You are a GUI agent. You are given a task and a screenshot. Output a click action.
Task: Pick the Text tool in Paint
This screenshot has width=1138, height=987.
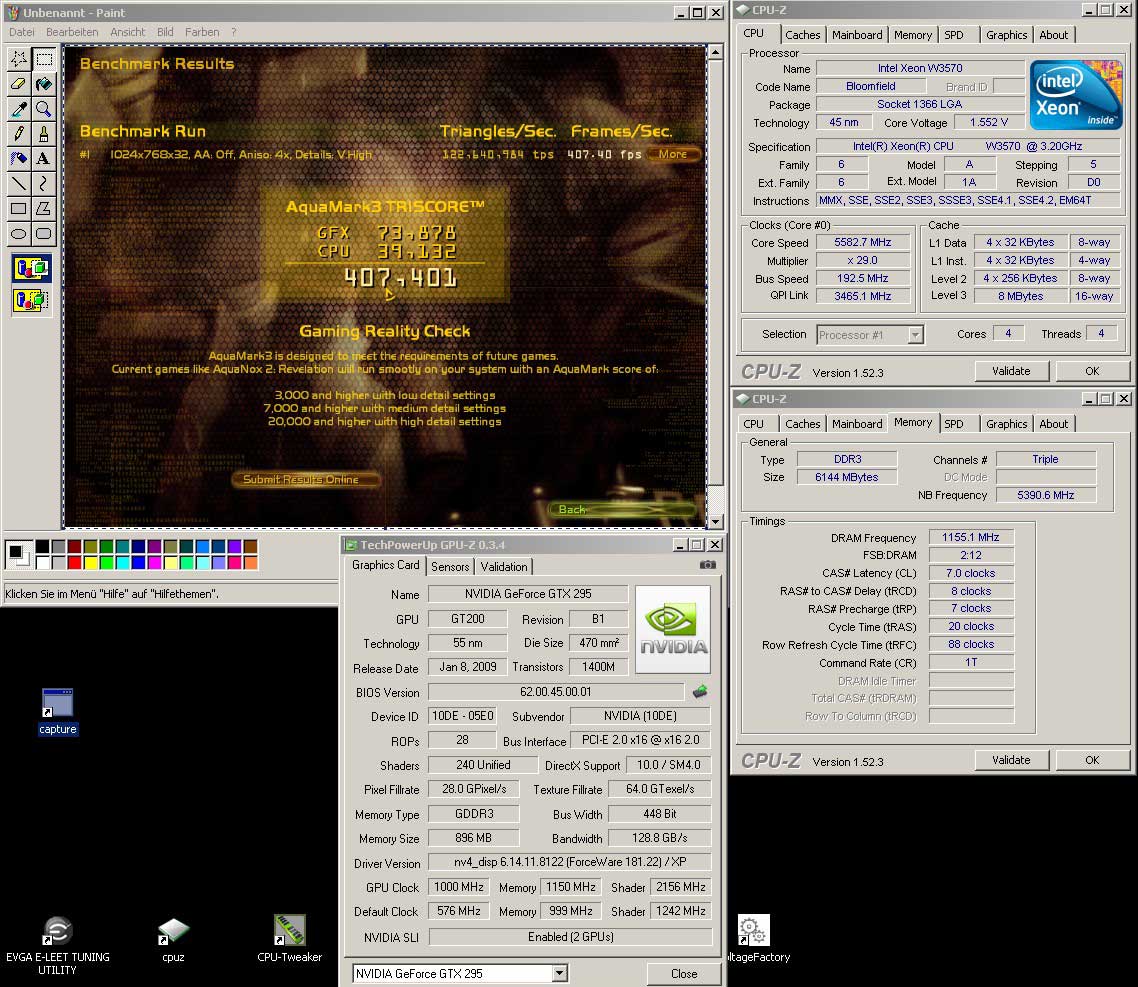(44, 158)
